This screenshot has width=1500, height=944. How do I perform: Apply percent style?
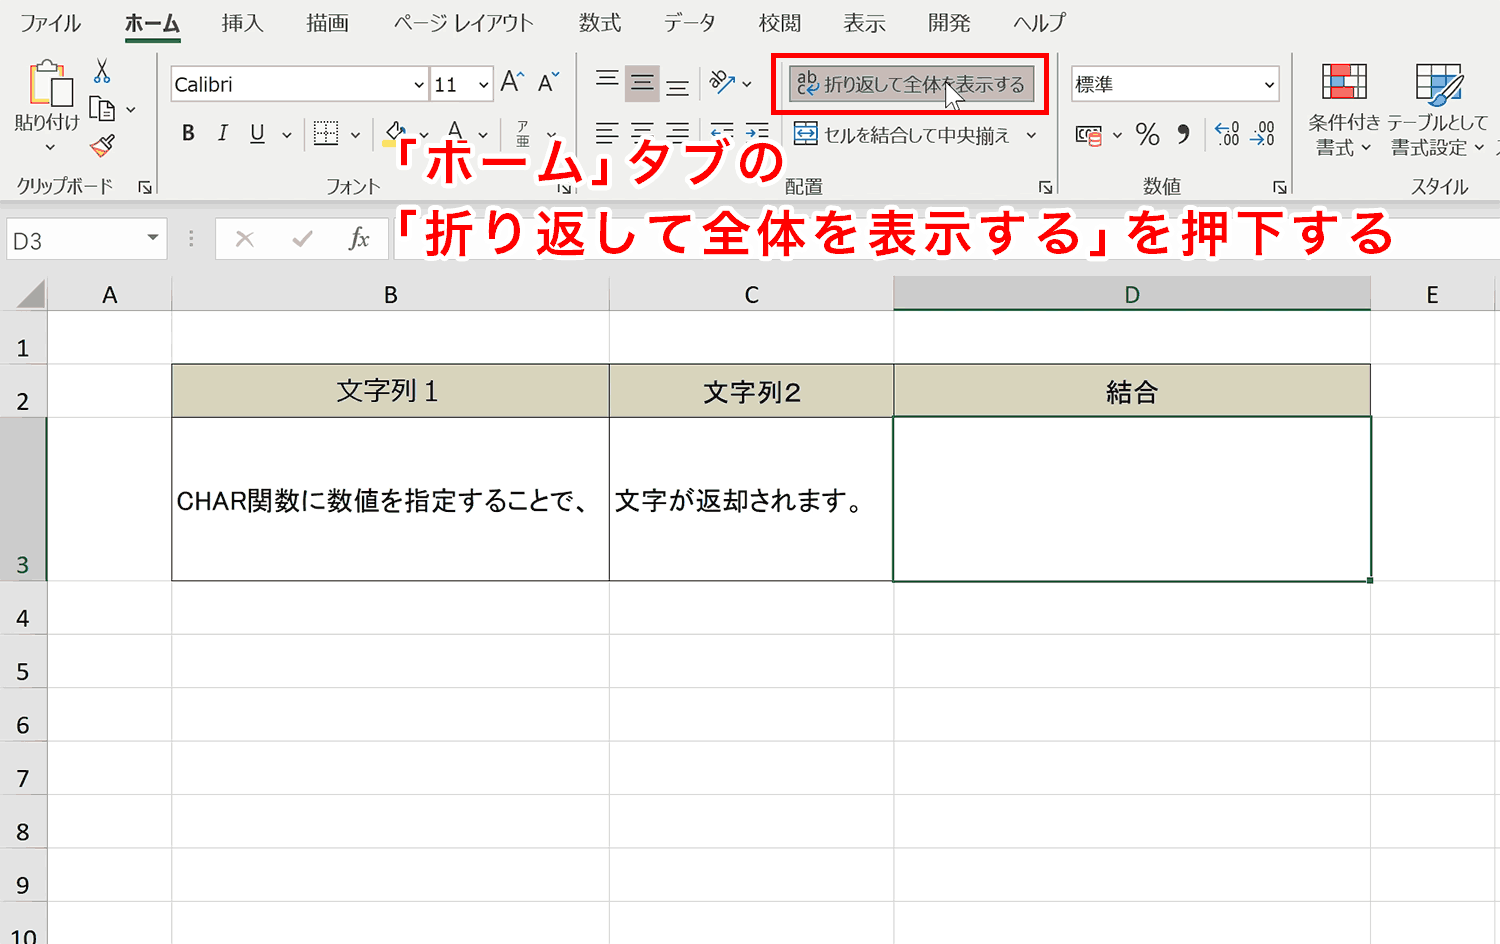(x=1148, y=134)
